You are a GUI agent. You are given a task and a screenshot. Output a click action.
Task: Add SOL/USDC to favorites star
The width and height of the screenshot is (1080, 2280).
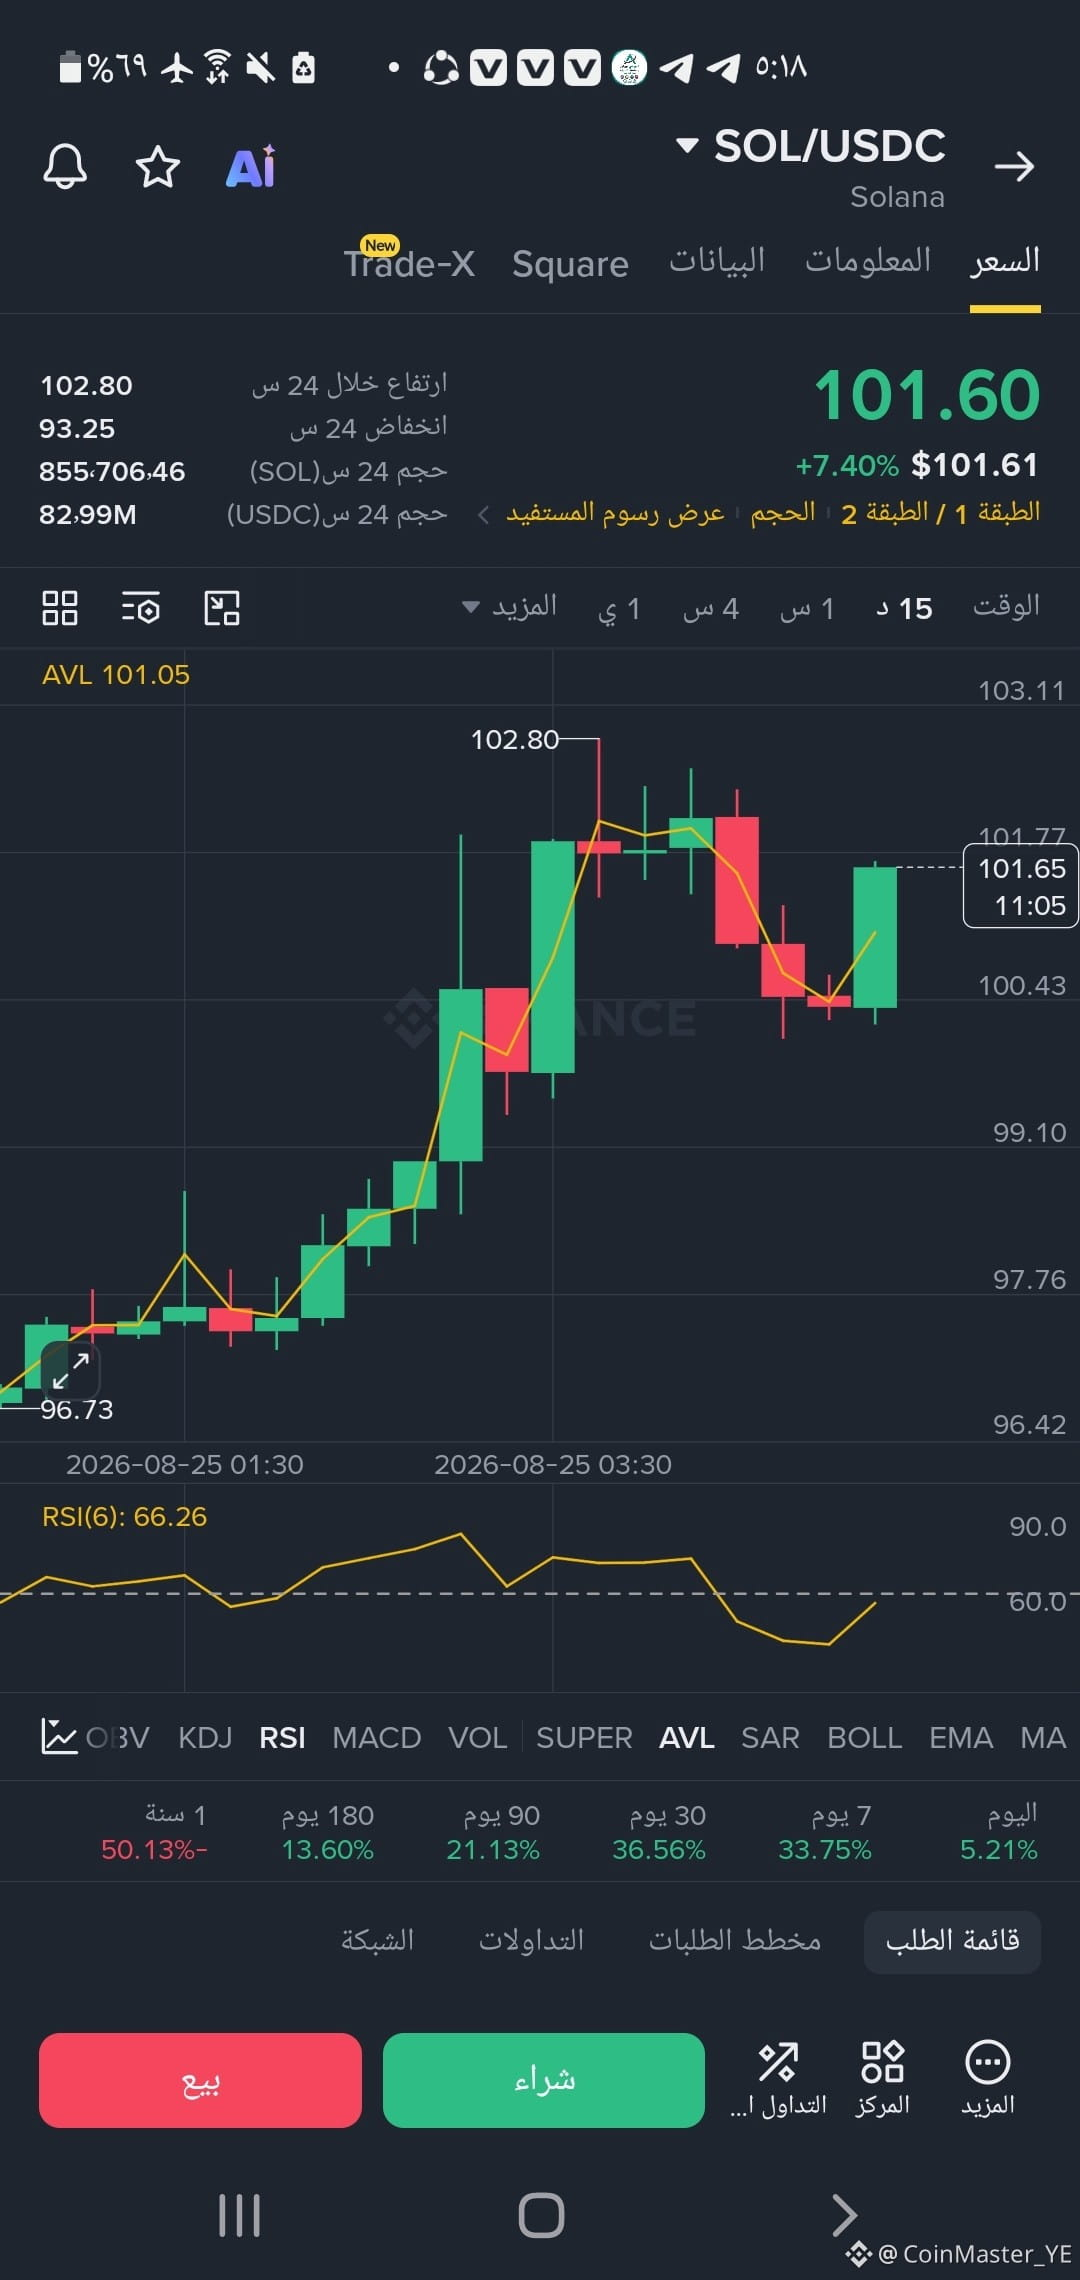point(158,166)
